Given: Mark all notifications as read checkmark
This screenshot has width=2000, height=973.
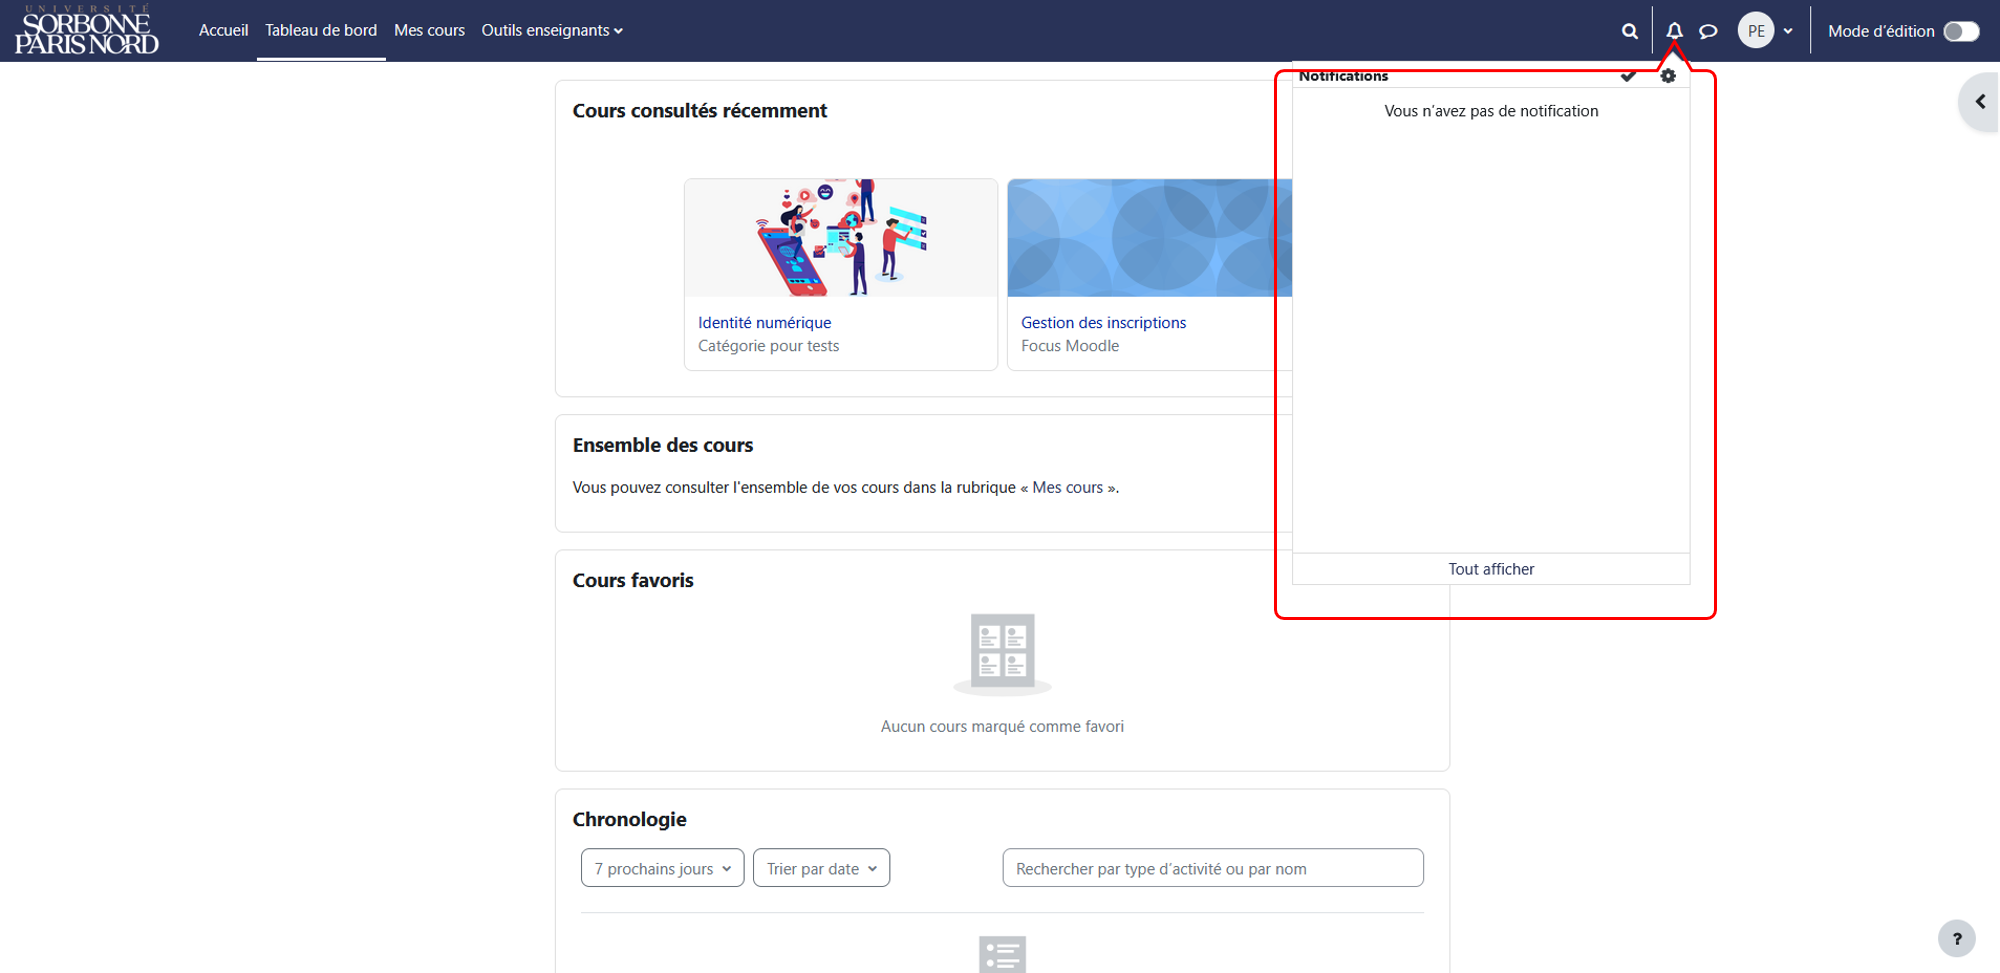Looking at the screenshot, I should [1628, 76].
